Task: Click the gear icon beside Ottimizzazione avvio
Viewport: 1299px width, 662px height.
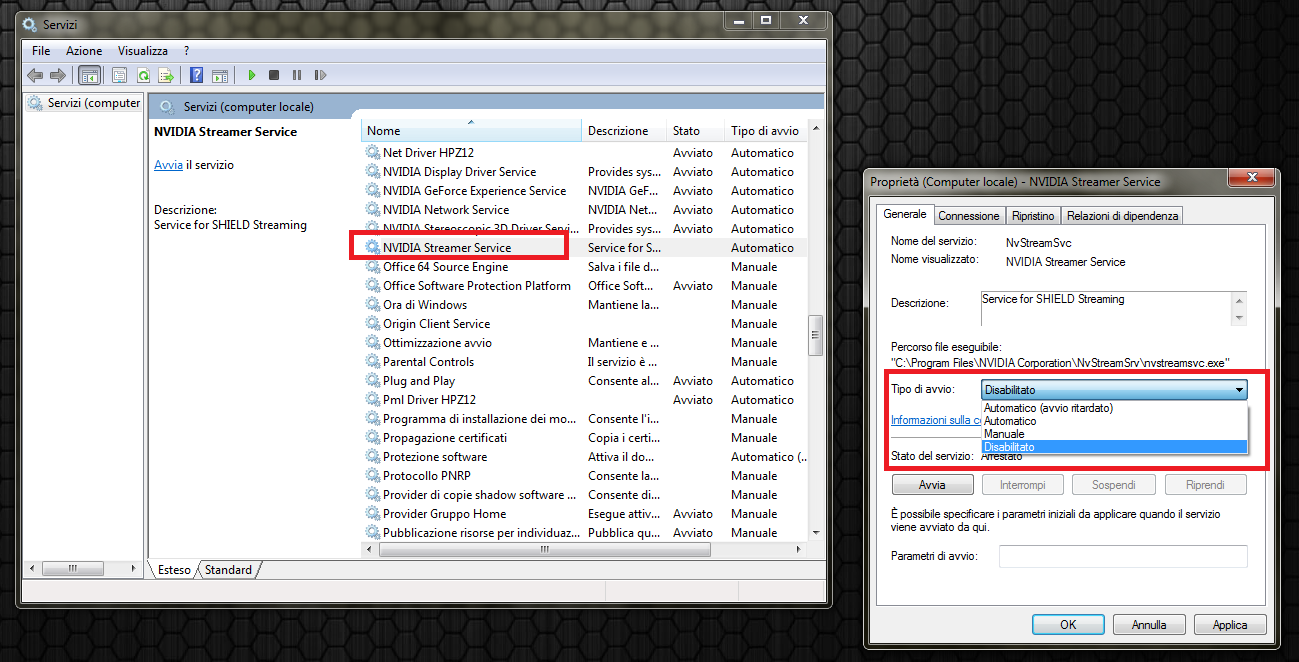Action: tap(373, 343)
